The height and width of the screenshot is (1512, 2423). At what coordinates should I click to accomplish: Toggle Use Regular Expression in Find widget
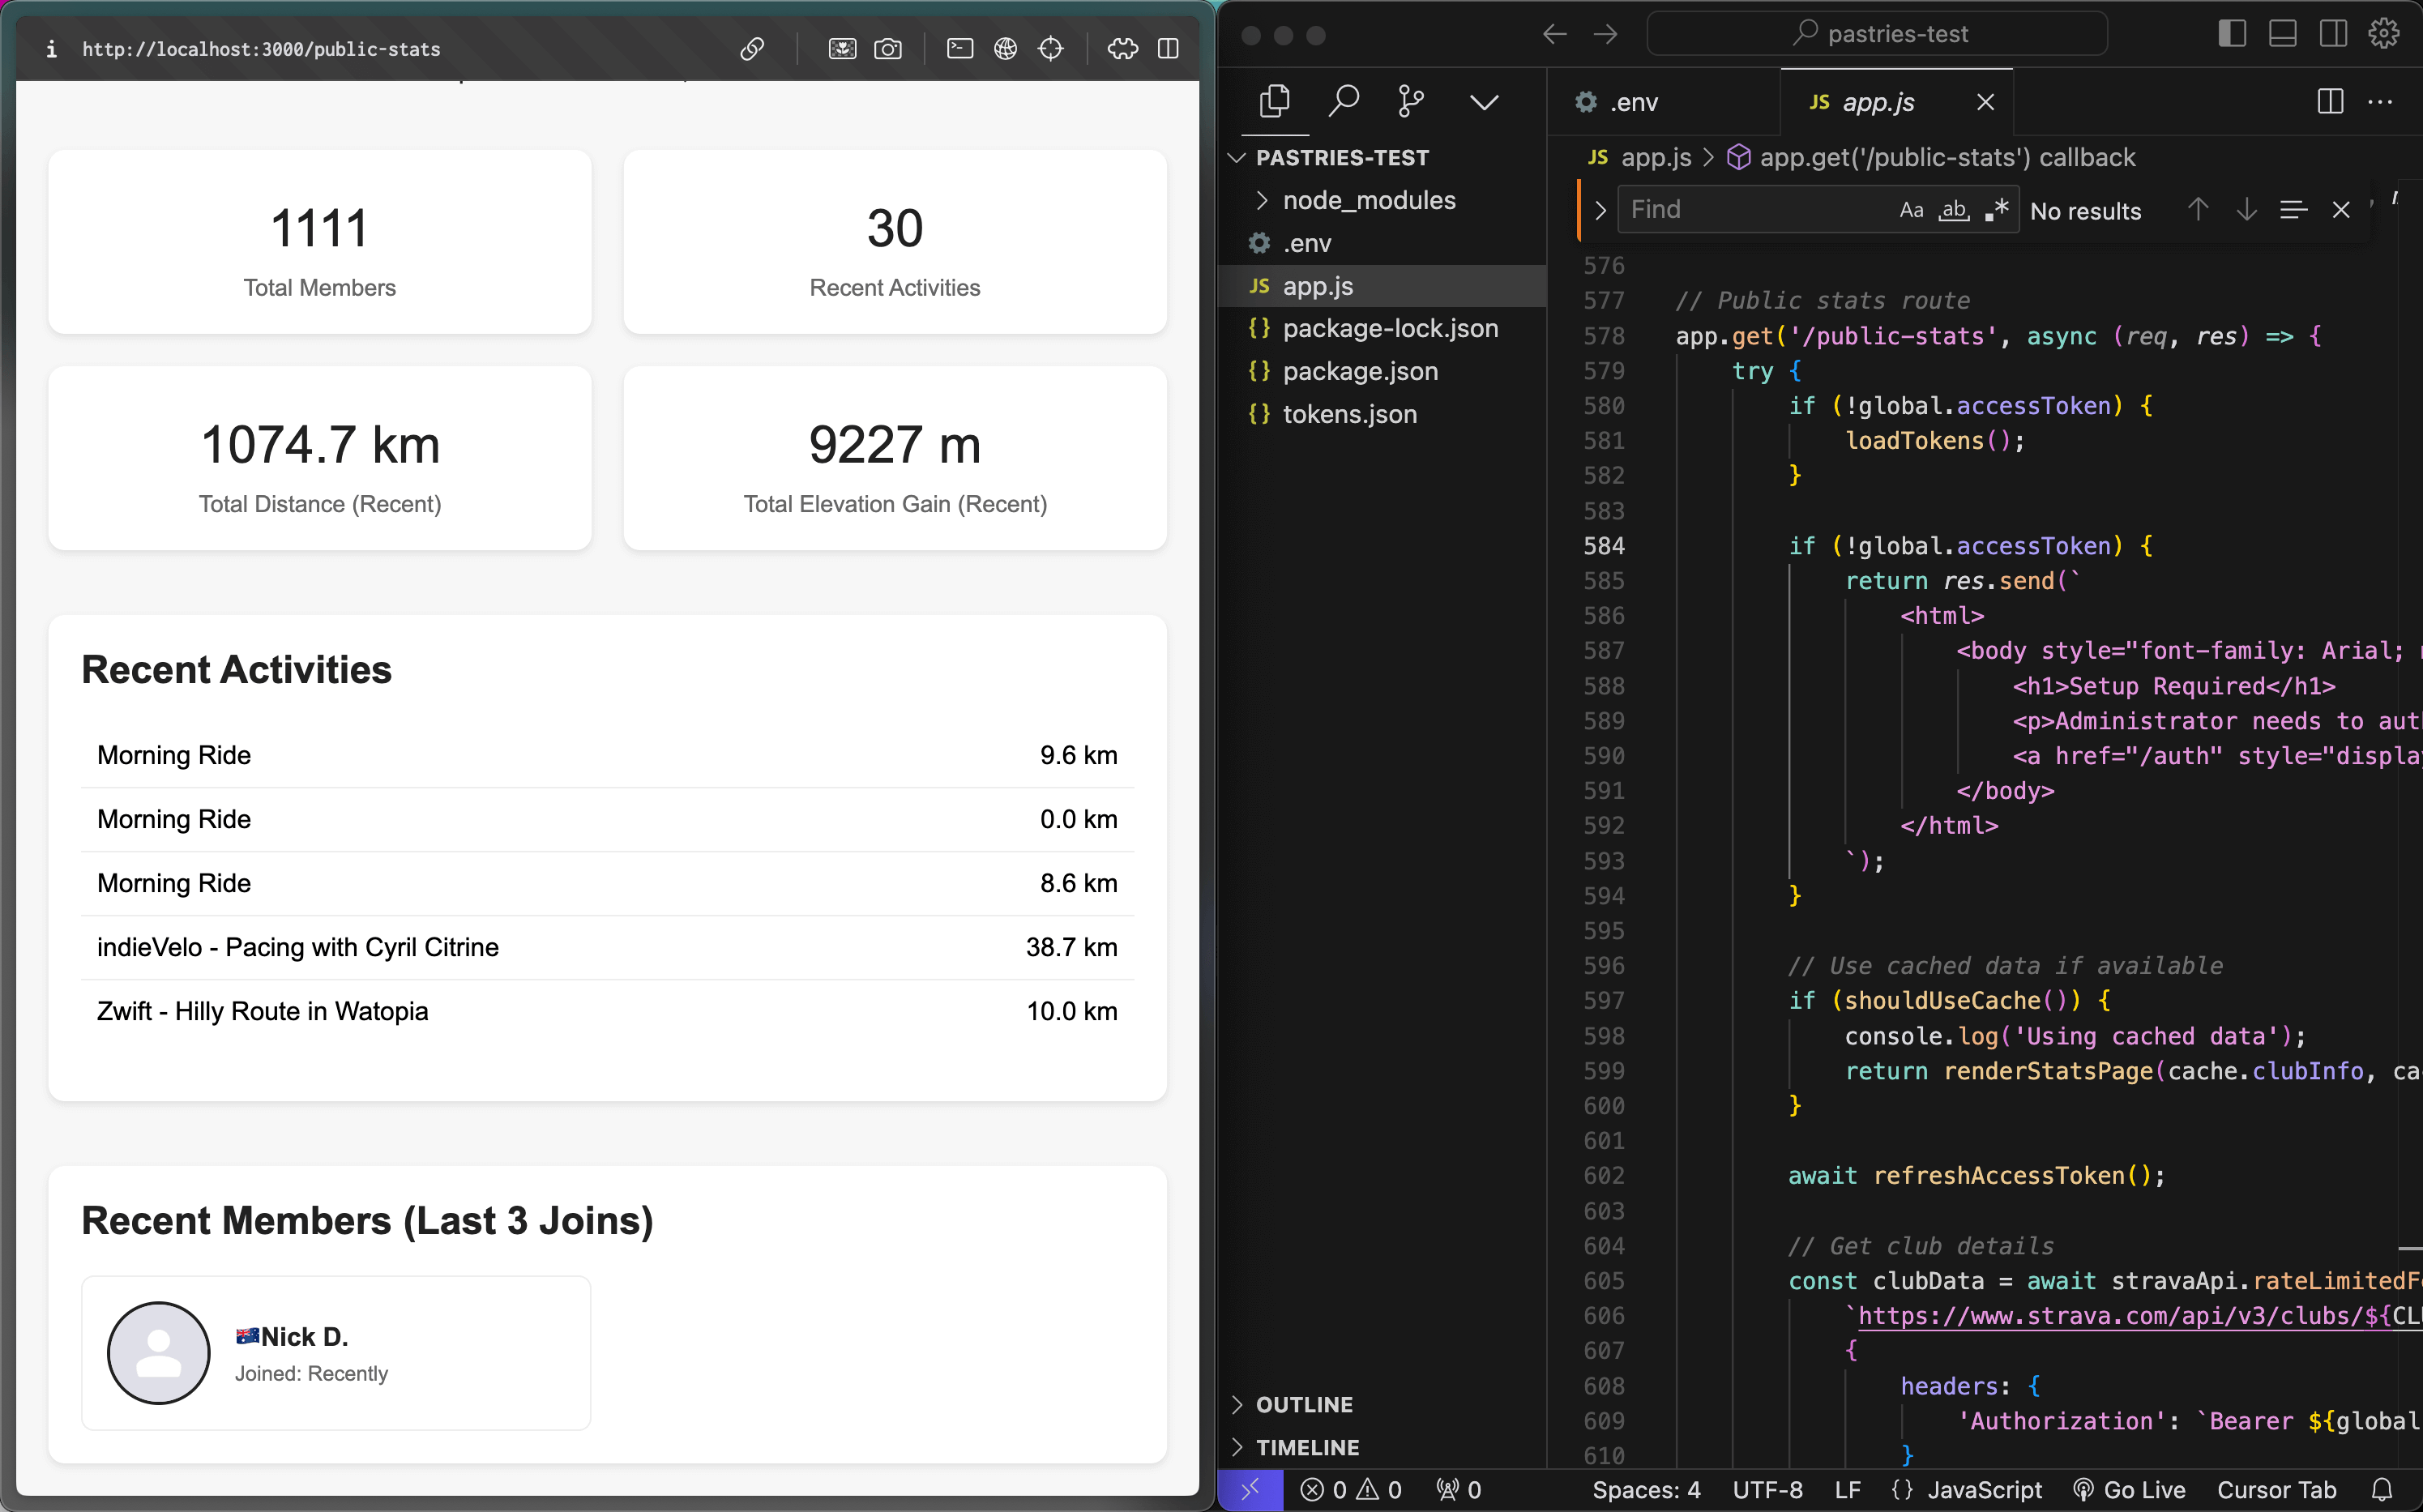click(1996, 210)
